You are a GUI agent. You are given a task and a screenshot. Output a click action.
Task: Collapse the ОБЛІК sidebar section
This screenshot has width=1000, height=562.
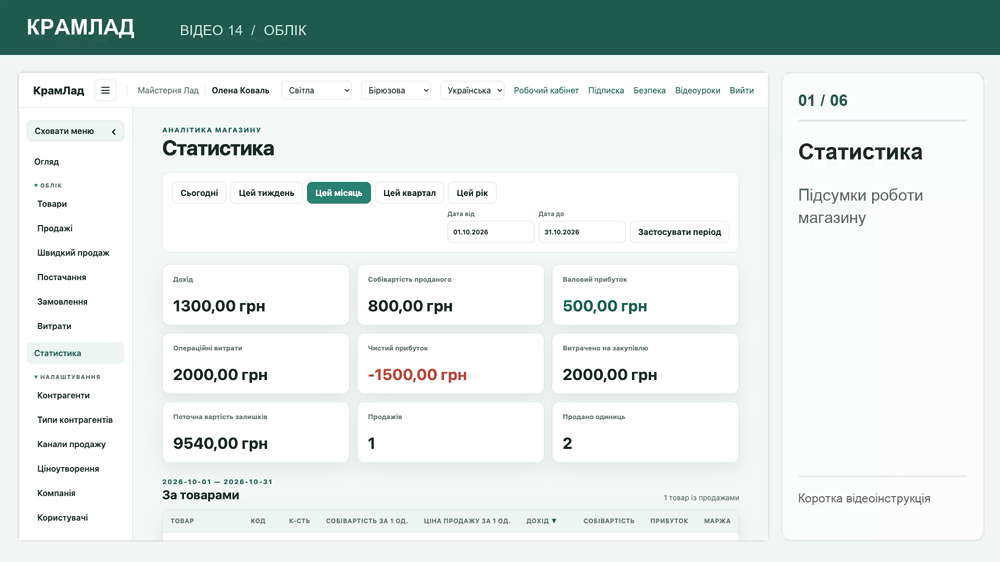[x=36, y=186]
